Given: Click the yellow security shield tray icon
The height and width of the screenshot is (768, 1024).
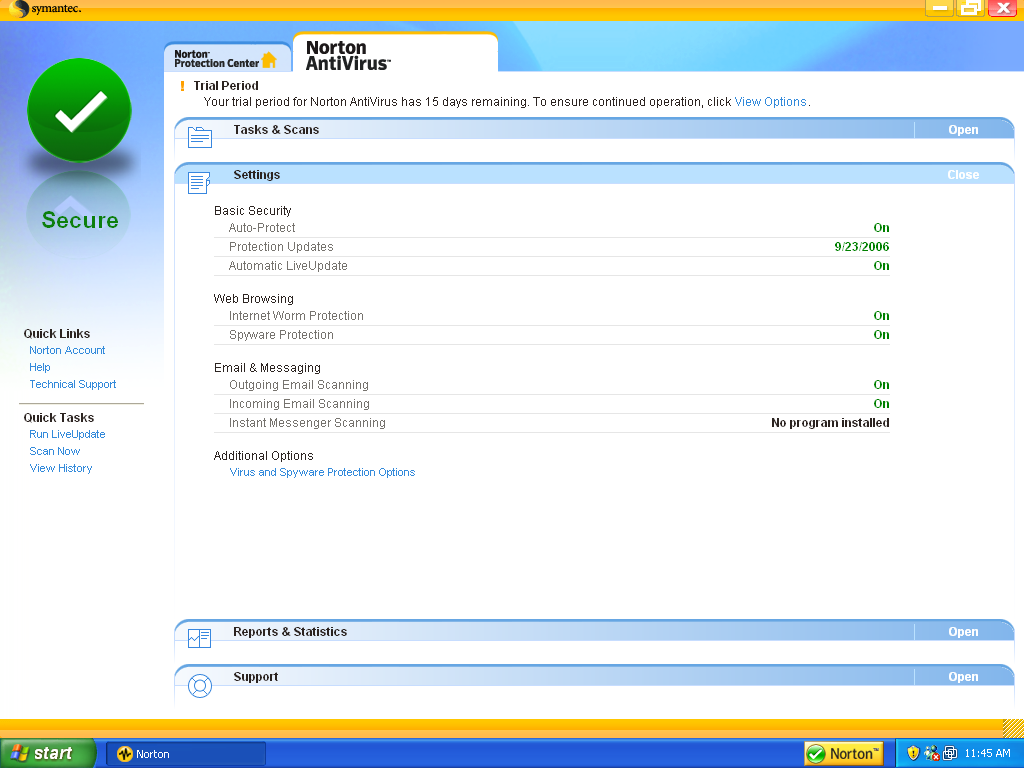Looking at the screenshot, I should point(913,754).
